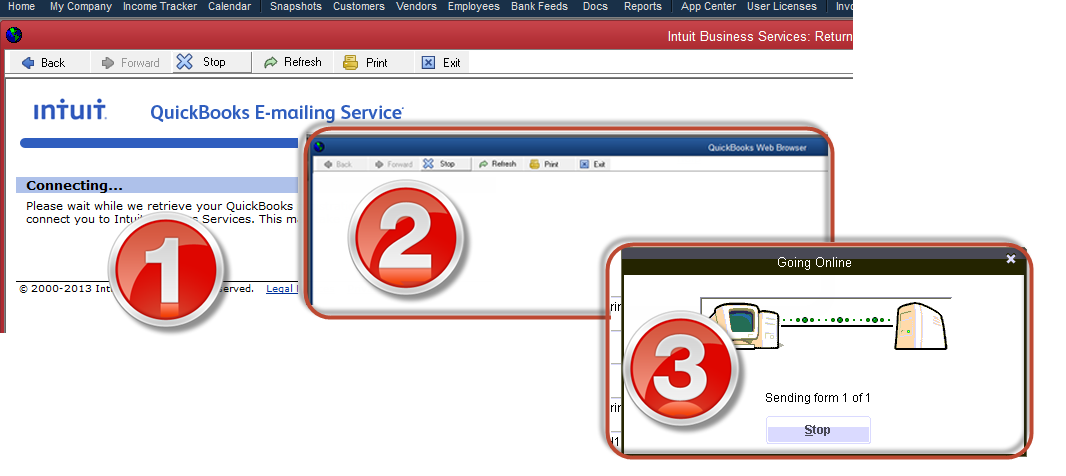Click Print icon in QuickBooks Web Browser window
Viewport: 1066px width, 476px height.
(x=534, y=164)
